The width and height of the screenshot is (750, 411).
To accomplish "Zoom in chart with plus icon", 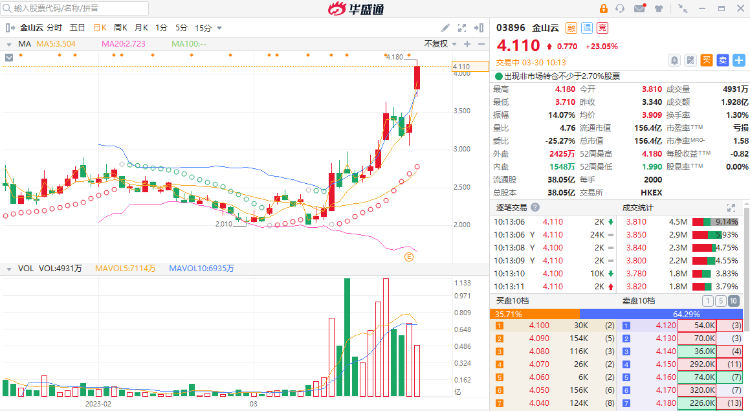I will pos(467,44).
